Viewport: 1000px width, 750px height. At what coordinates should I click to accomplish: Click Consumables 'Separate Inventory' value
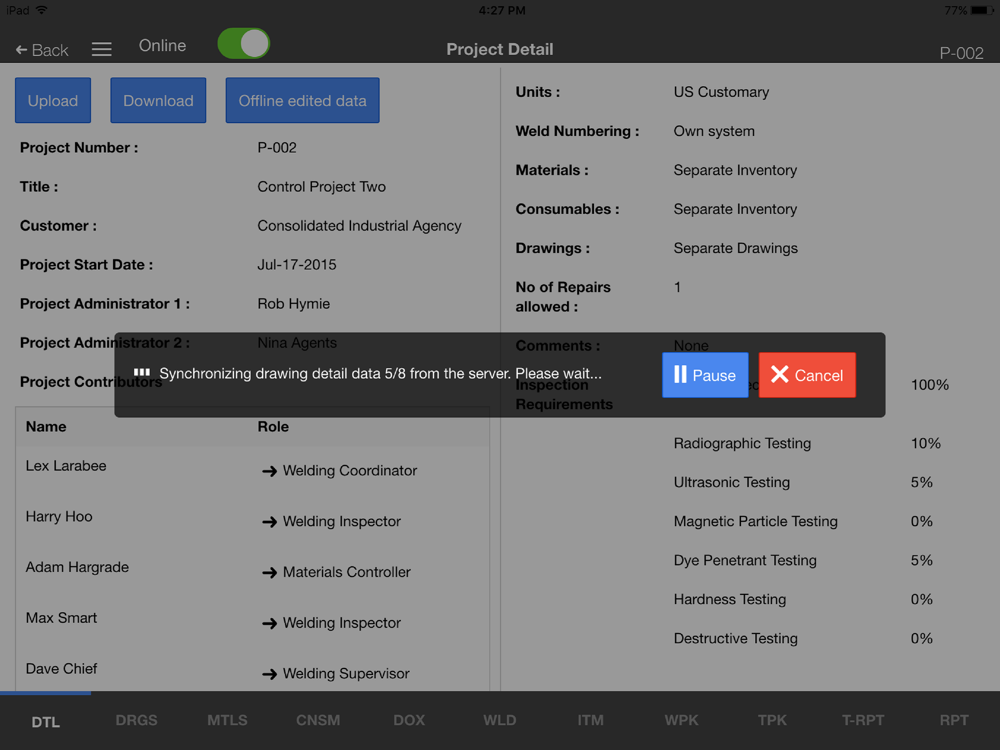[x=735, y=209]
